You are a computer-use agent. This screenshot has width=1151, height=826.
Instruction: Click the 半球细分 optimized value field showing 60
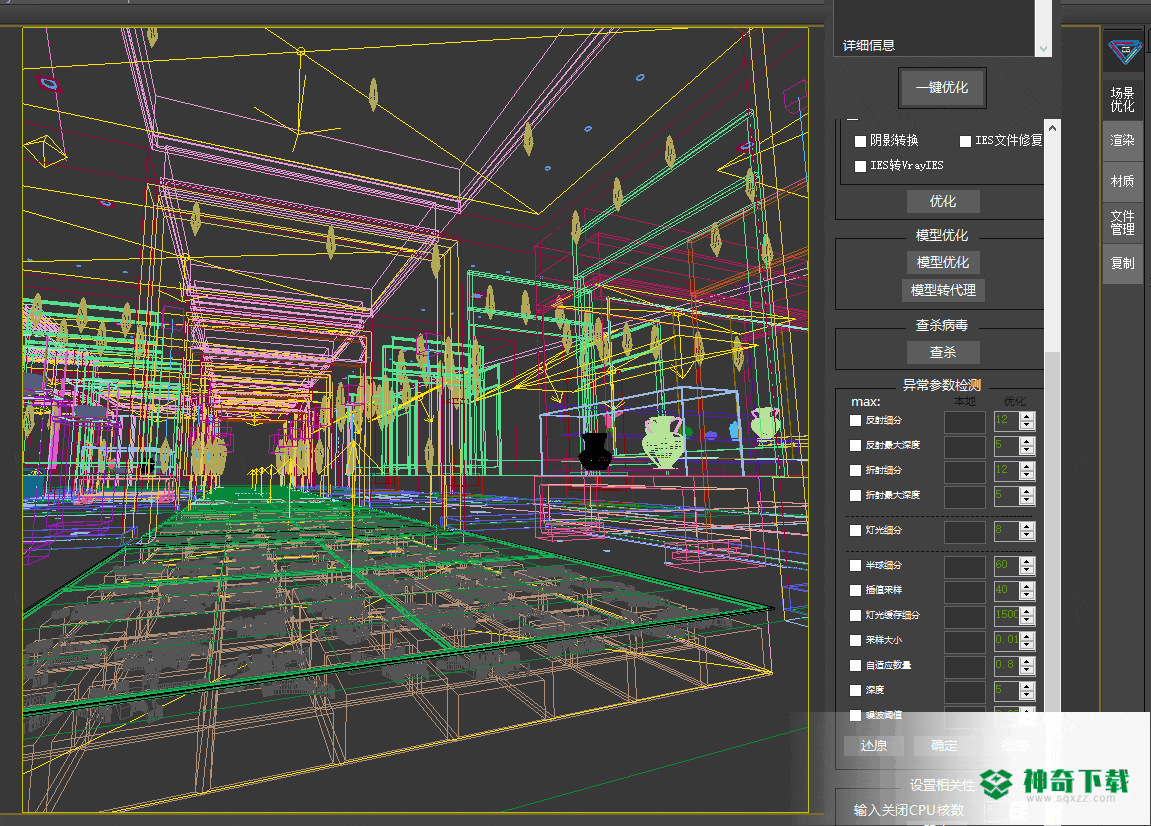[x=1006, y=565]
